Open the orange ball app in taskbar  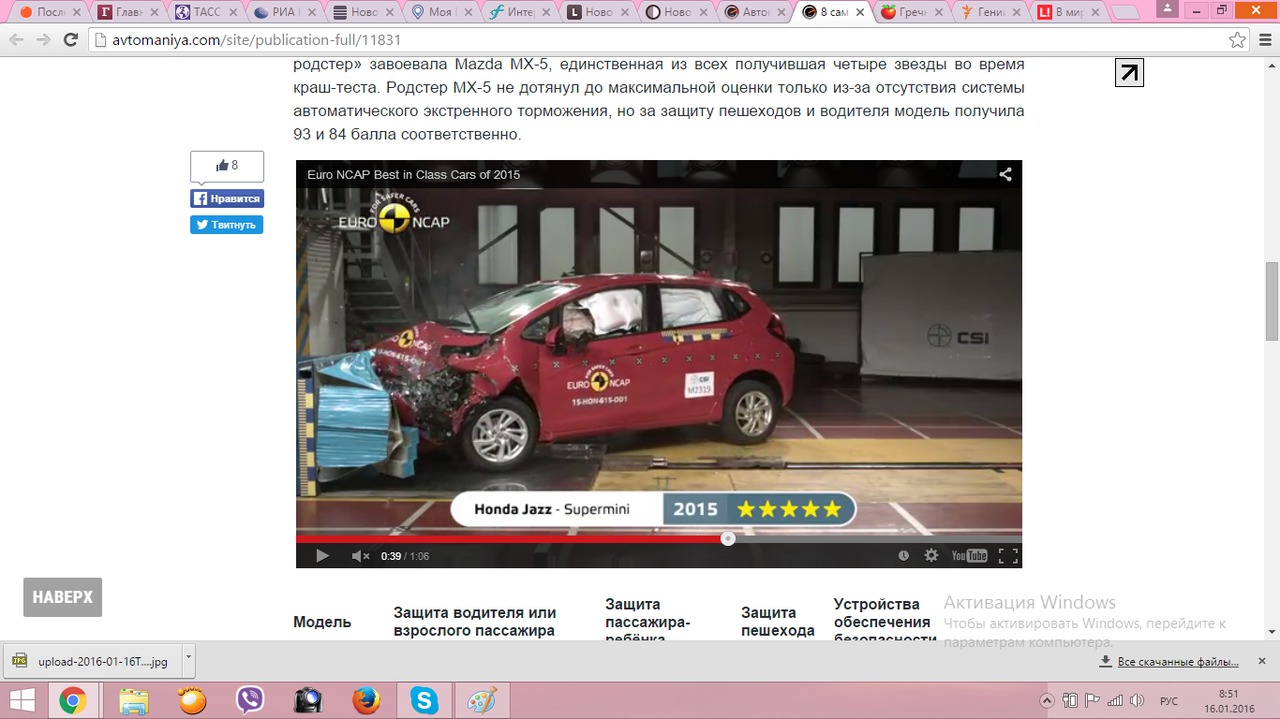(x=191, y=701)
